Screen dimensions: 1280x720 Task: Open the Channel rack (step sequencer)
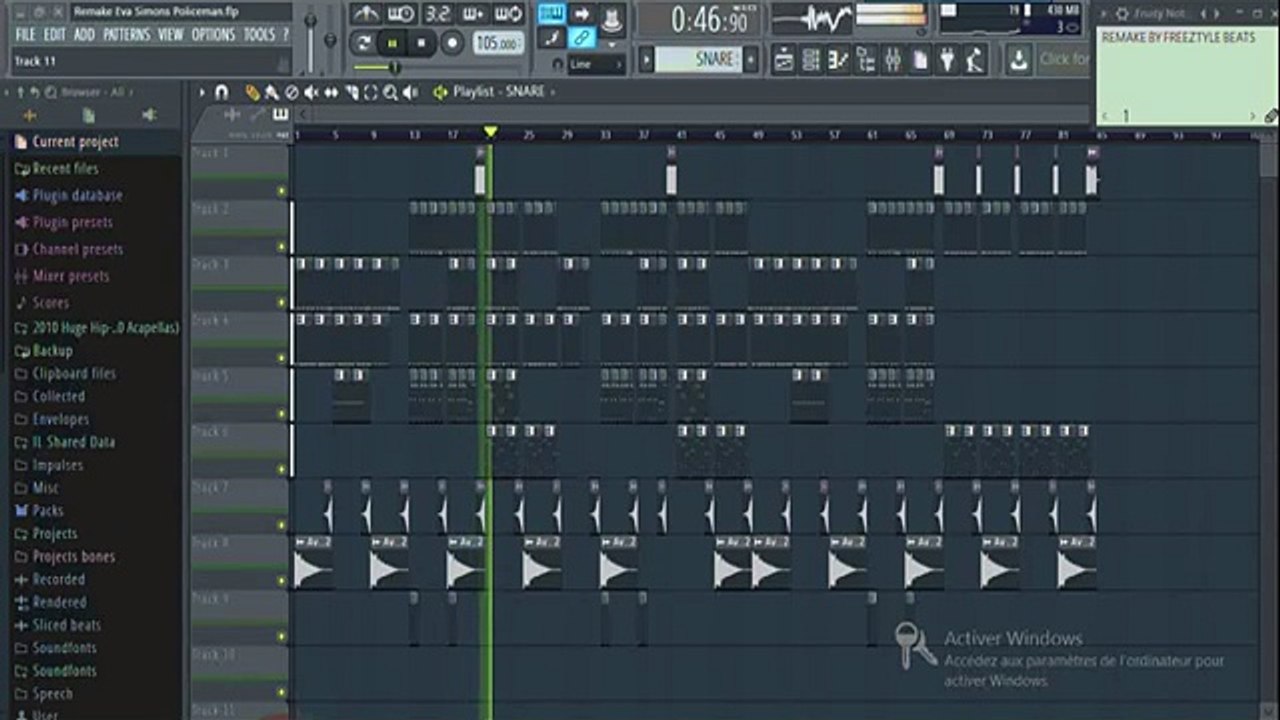[x=812, y=60]
